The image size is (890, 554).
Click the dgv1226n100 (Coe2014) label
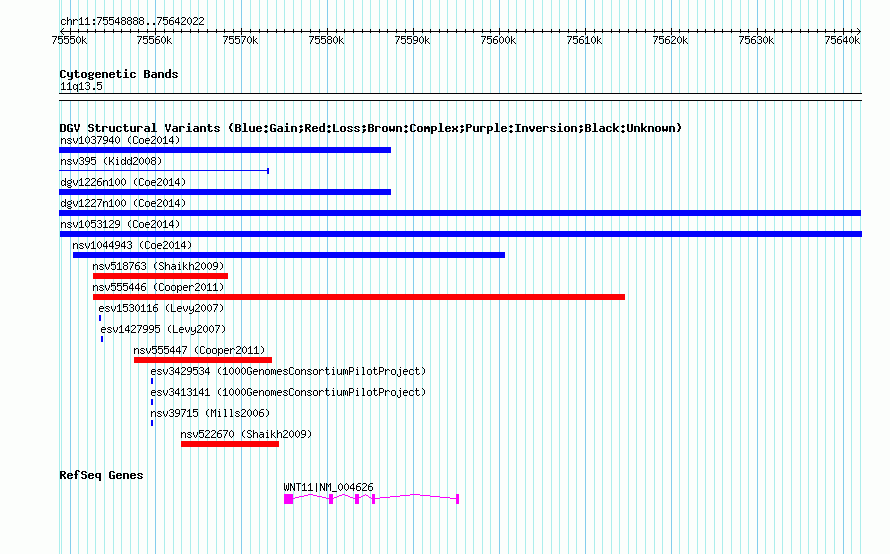[x=123, y=182]
